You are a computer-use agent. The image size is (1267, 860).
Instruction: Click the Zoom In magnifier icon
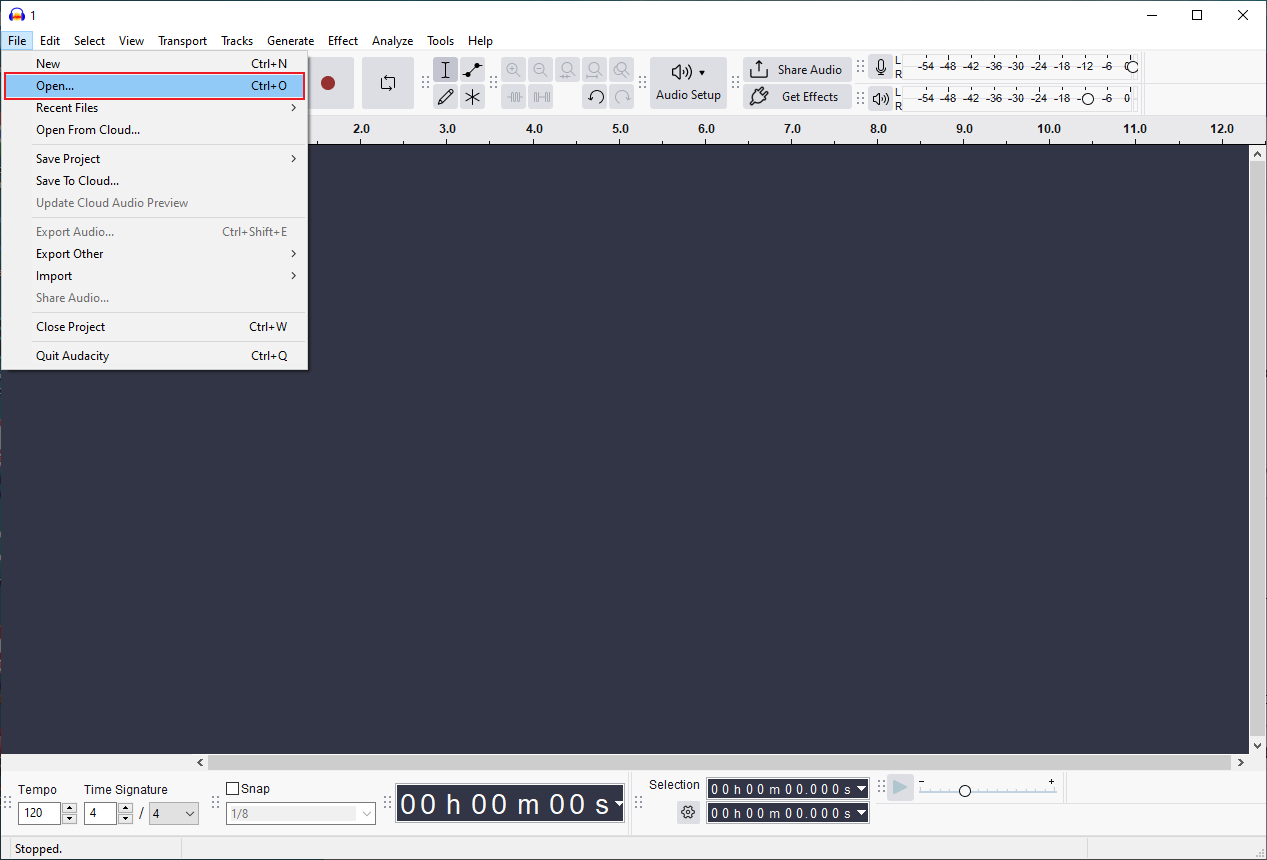tap(513, 69)
